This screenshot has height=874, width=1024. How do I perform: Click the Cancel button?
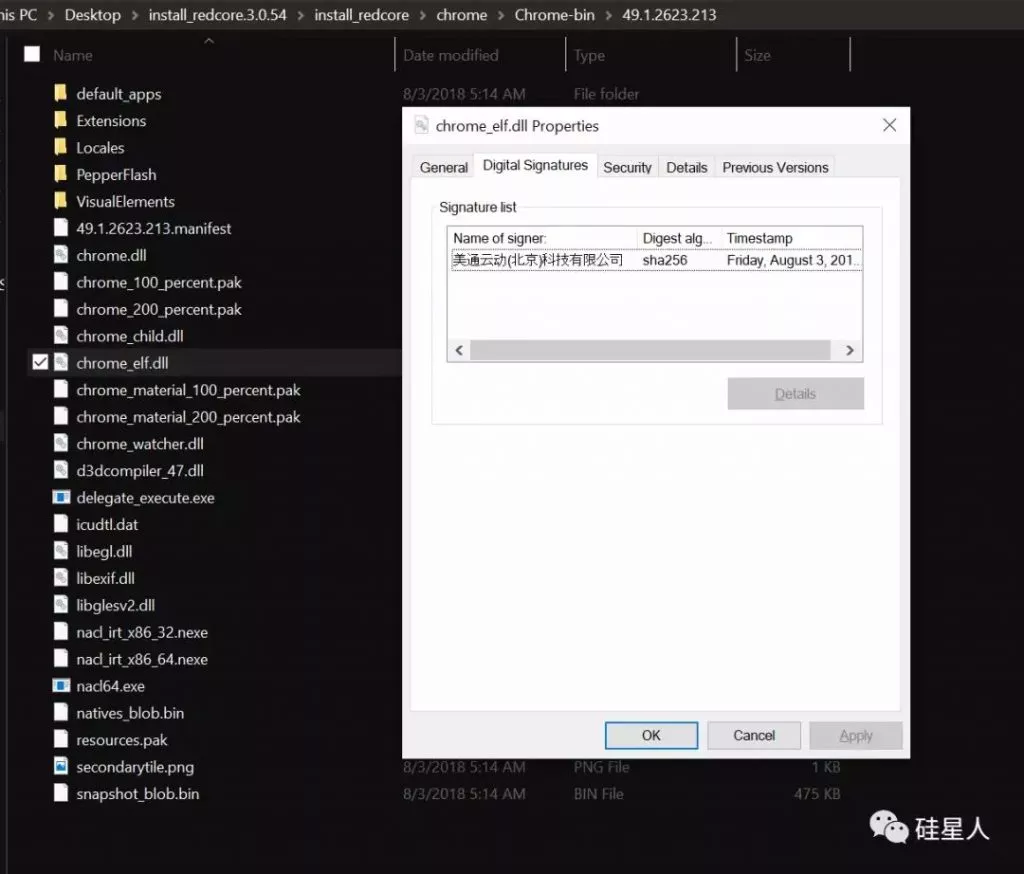pos(754,736)
